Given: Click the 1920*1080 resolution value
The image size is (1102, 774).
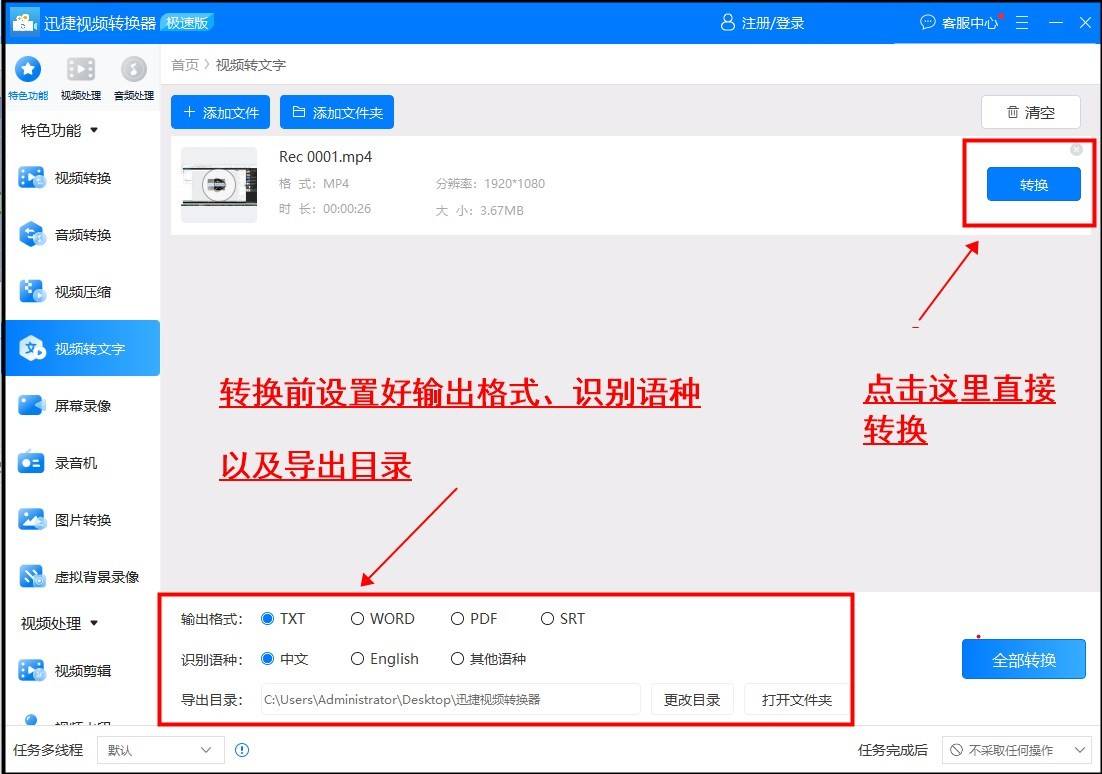Looking at the screenshot, I should 514,183.
